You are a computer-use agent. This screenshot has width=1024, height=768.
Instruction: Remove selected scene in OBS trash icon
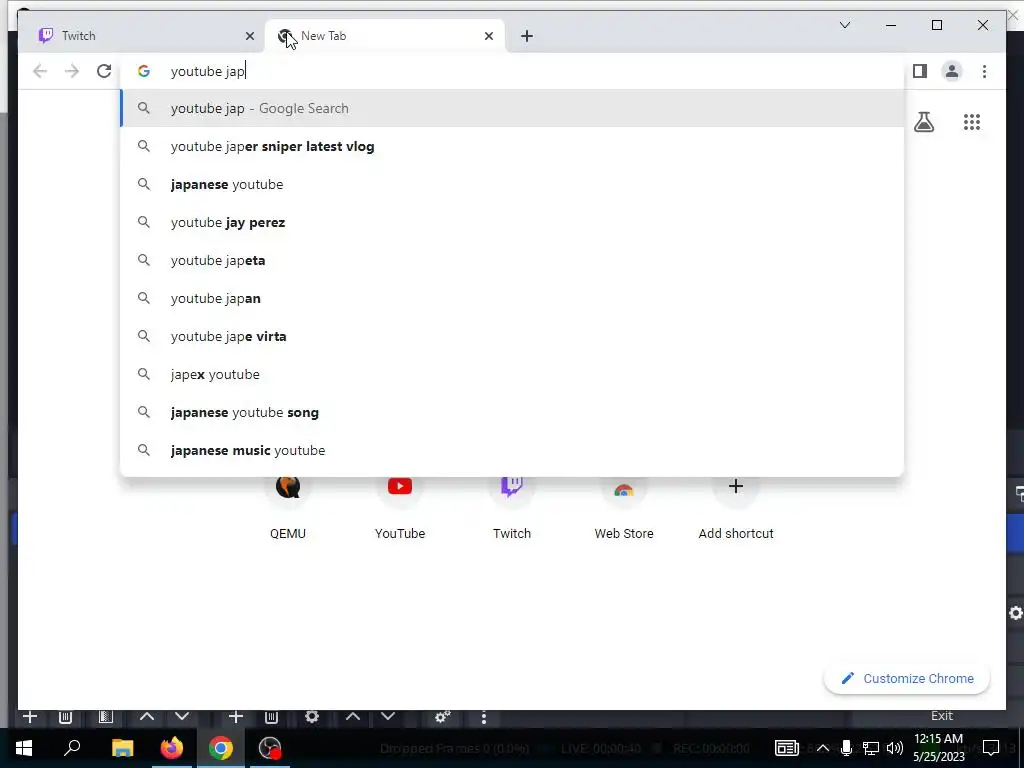pos(65,717)
